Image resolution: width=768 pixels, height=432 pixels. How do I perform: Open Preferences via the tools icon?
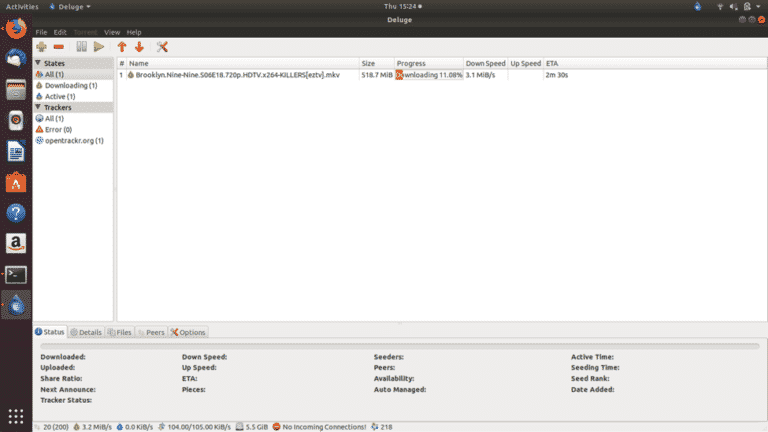coord(162,47)
